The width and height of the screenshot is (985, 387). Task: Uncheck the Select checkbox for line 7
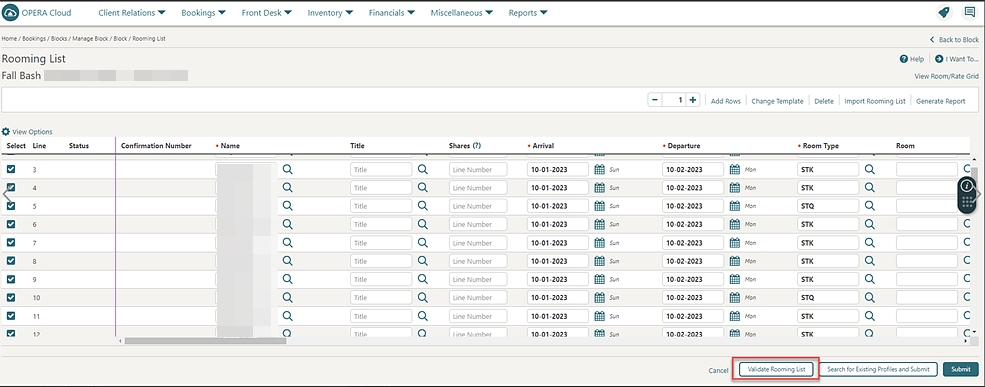click(x=11, y=243)
